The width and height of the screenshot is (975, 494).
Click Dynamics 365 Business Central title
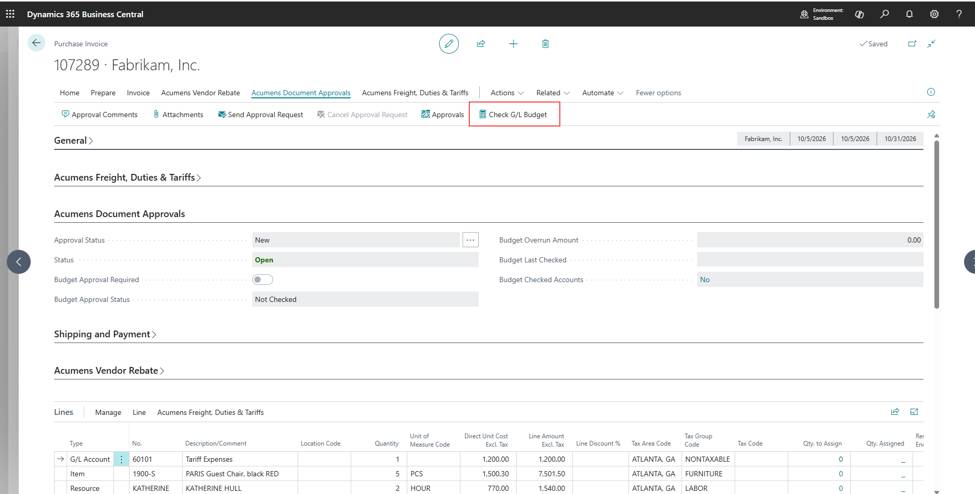(x=85, y=14)
